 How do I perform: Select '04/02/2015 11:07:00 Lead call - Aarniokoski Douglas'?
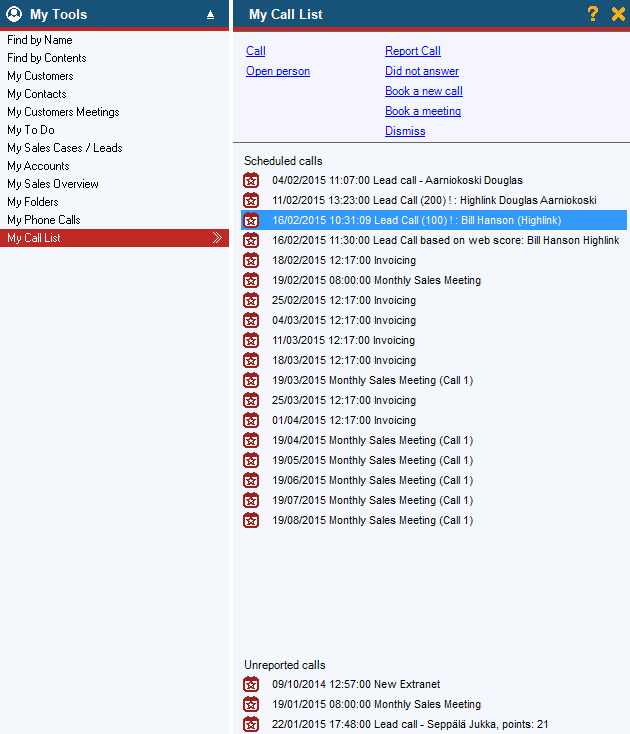[x=397, y=180]
